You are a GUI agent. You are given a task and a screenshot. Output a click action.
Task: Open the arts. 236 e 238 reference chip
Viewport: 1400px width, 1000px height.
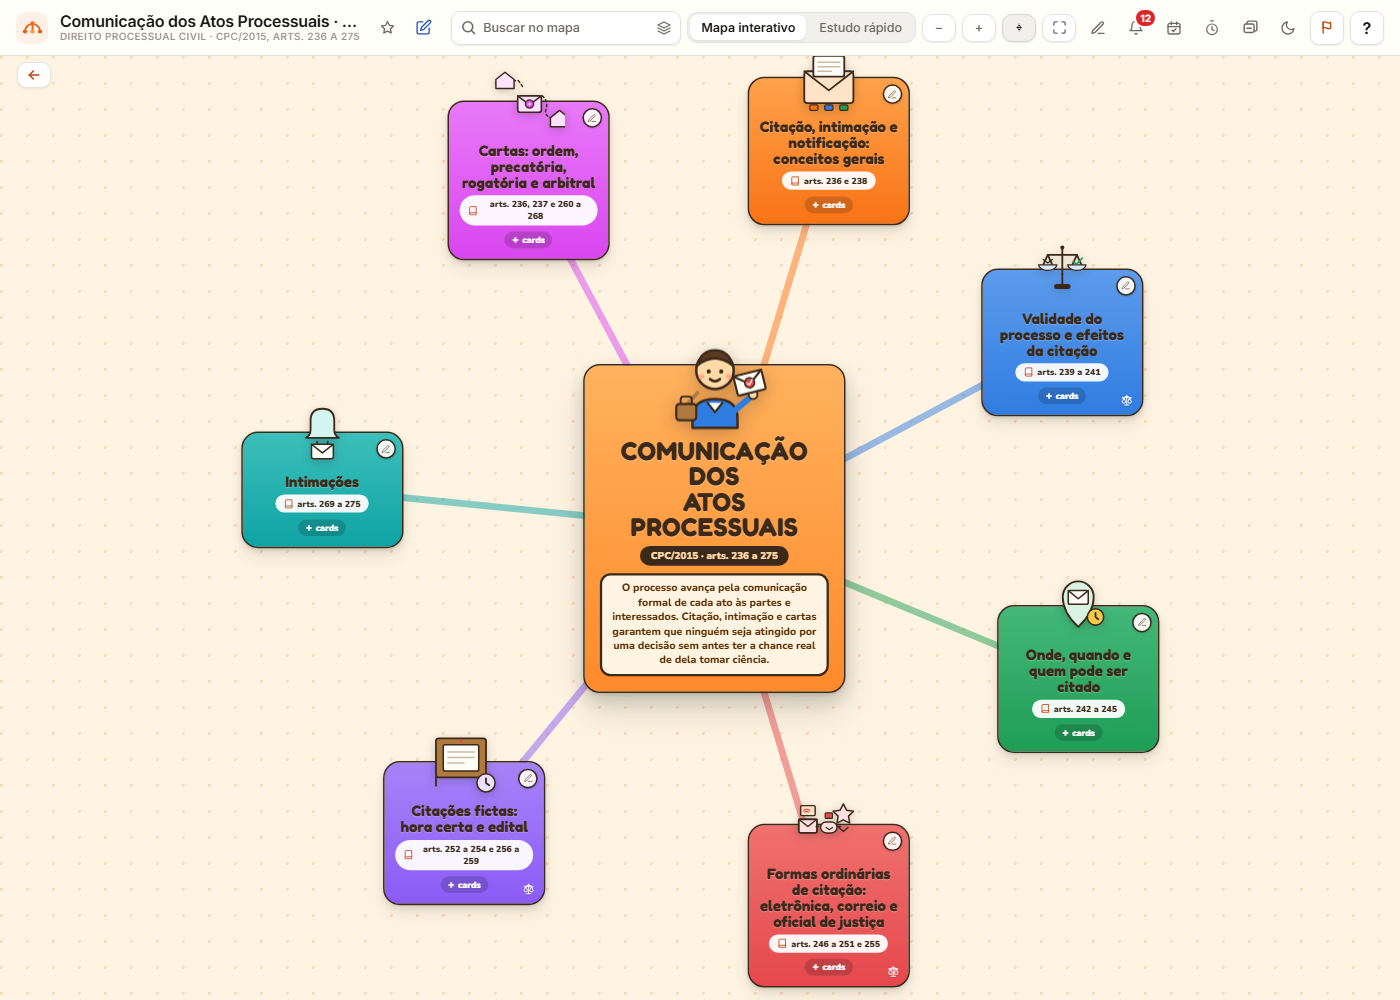pyautogui.click(x=829, y=181)
